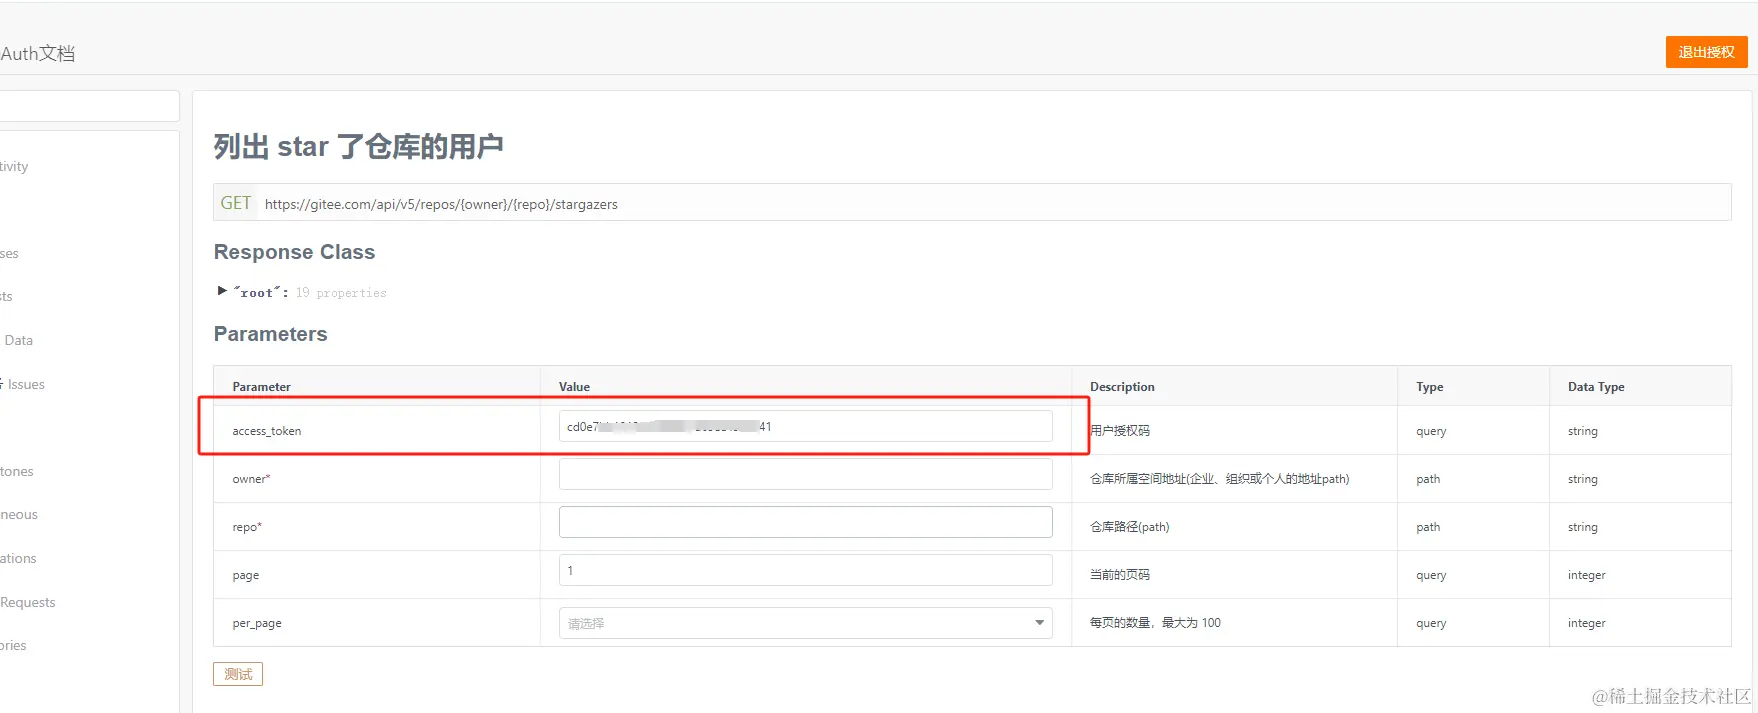Screen dimensions: 1758x713
Task: Click the owner* parameter name
Action: point(251,479)
